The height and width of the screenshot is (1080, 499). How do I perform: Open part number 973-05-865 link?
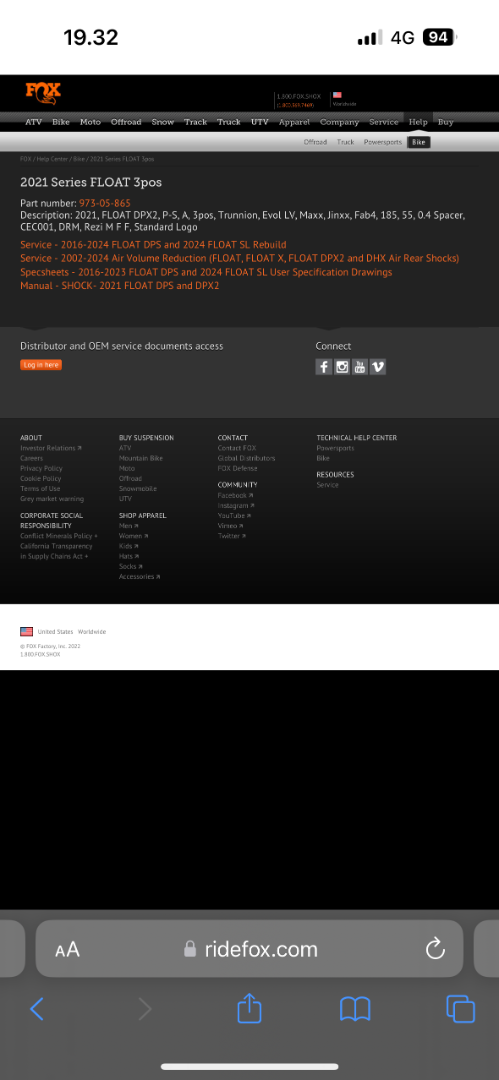105,203
